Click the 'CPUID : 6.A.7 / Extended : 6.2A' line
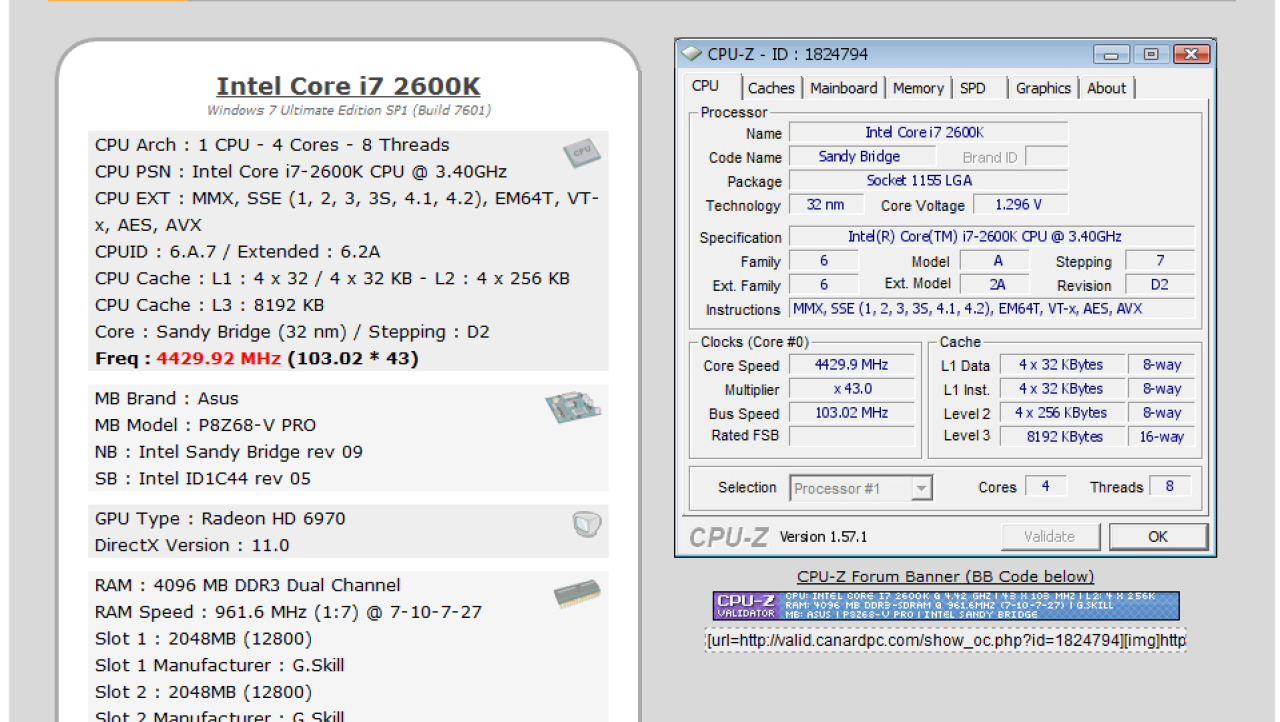1280x722 pixels. [237, 252]
